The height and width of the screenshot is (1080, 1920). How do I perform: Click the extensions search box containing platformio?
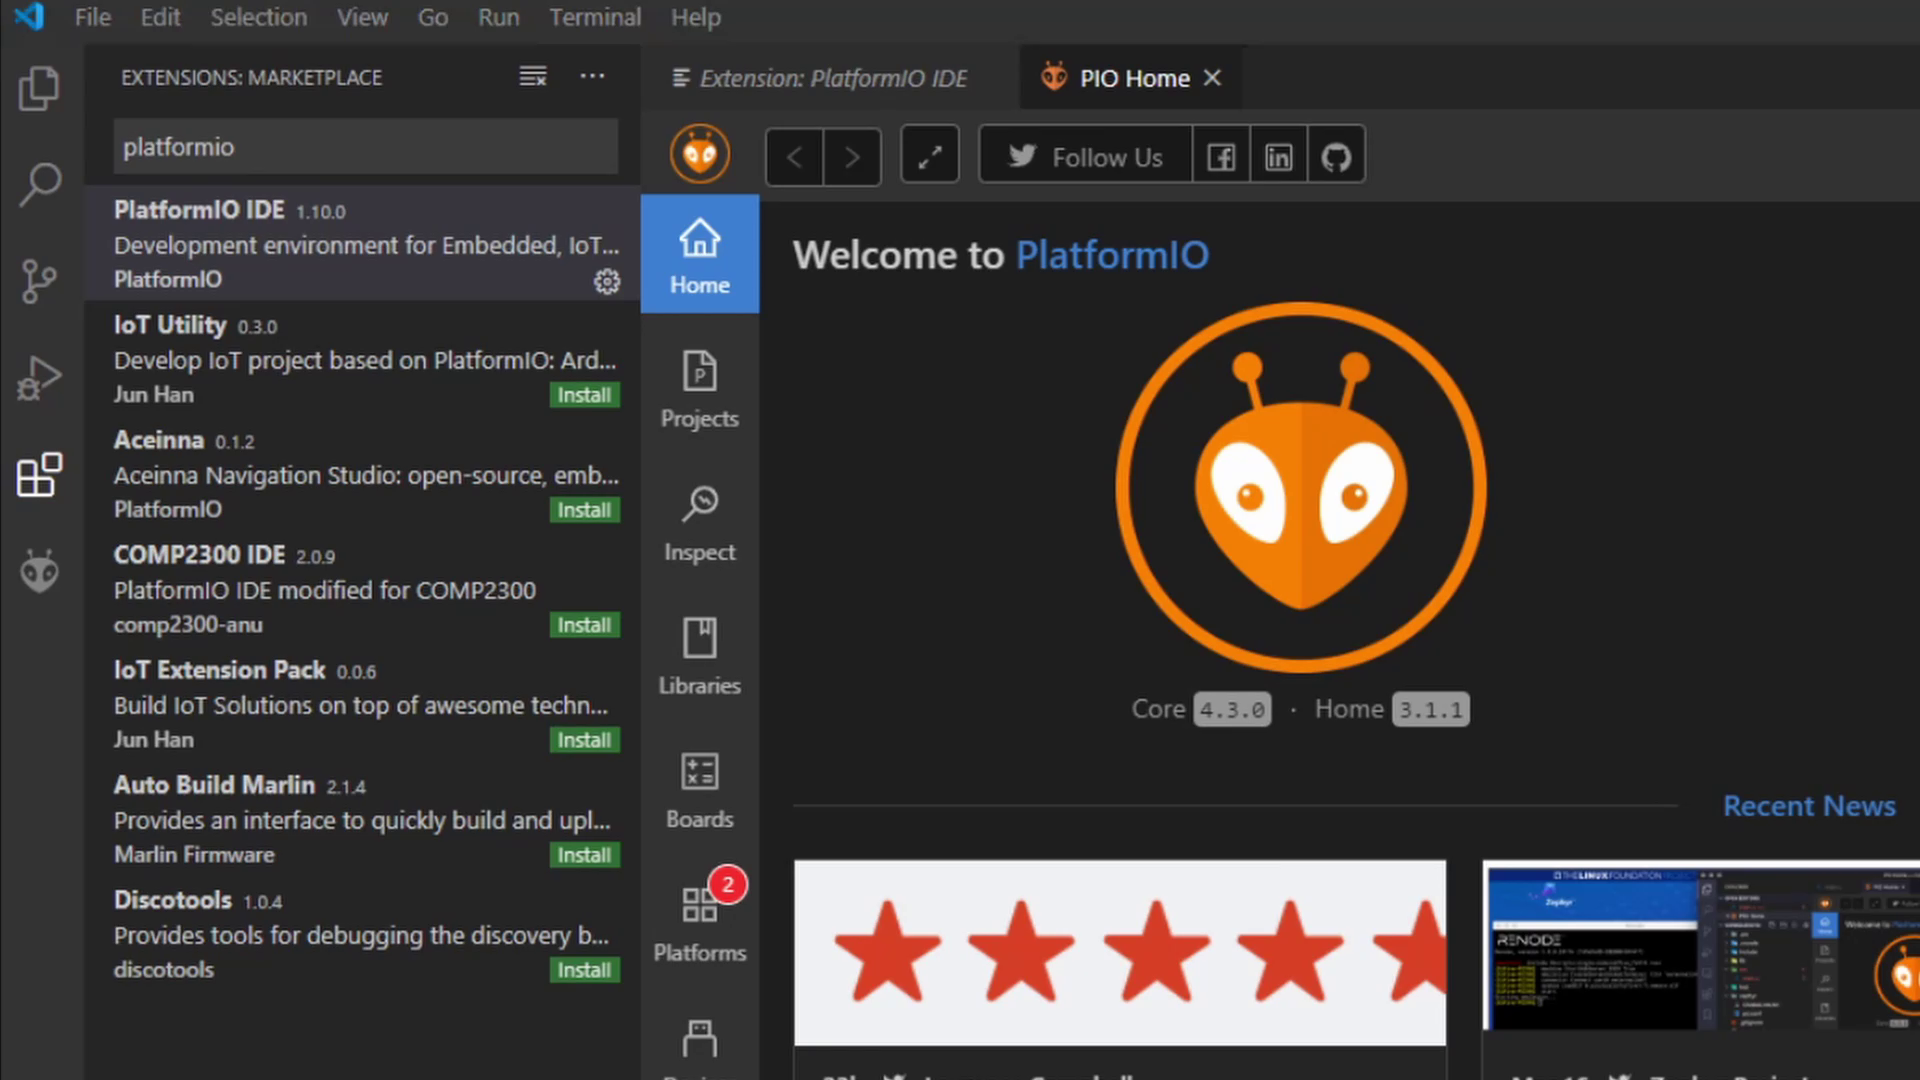(x=365, y=147)
